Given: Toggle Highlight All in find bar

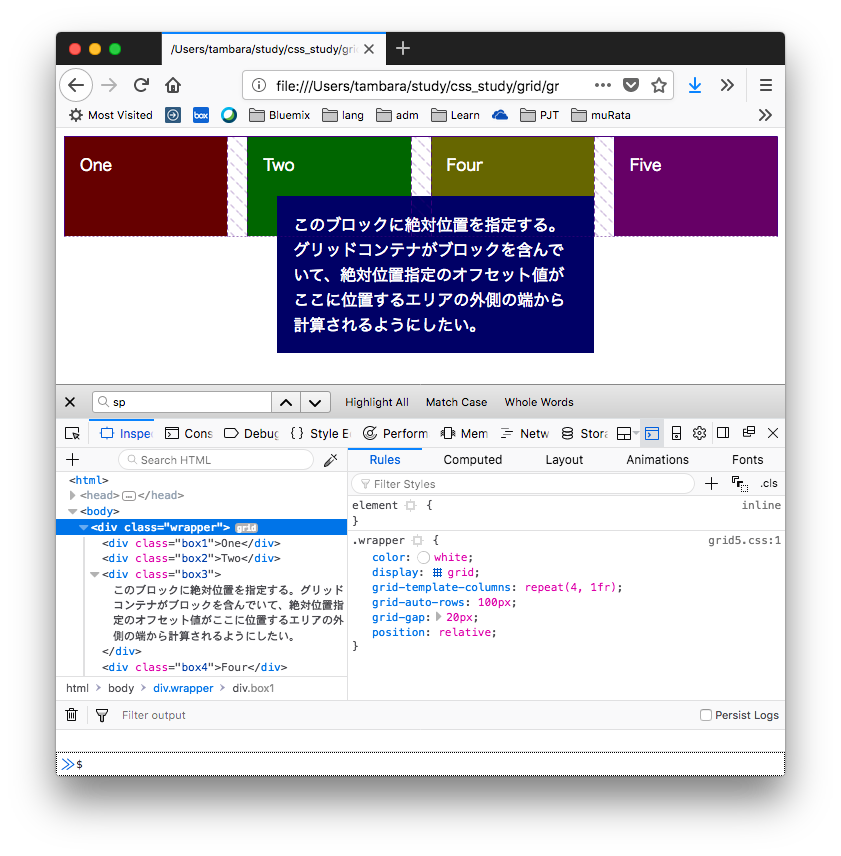Looking at the screenshot, I should click(x=377, y=402).
